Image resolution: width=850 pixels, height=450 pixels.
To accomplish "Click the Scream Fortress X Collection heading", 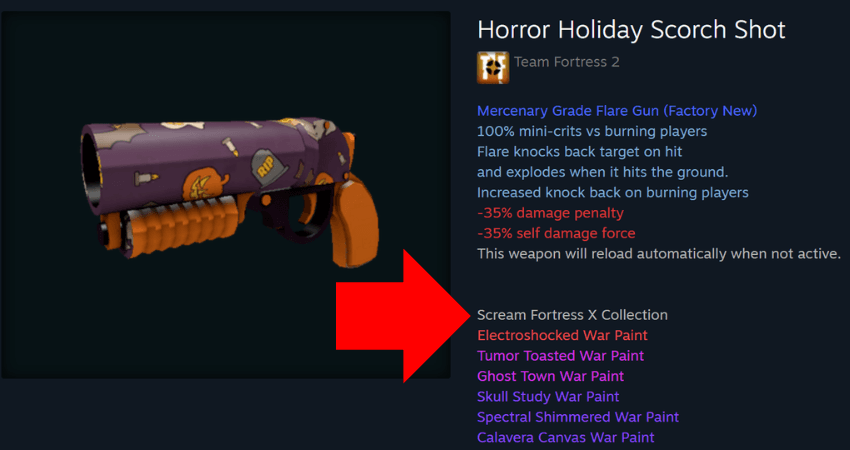I will [572, 315].
